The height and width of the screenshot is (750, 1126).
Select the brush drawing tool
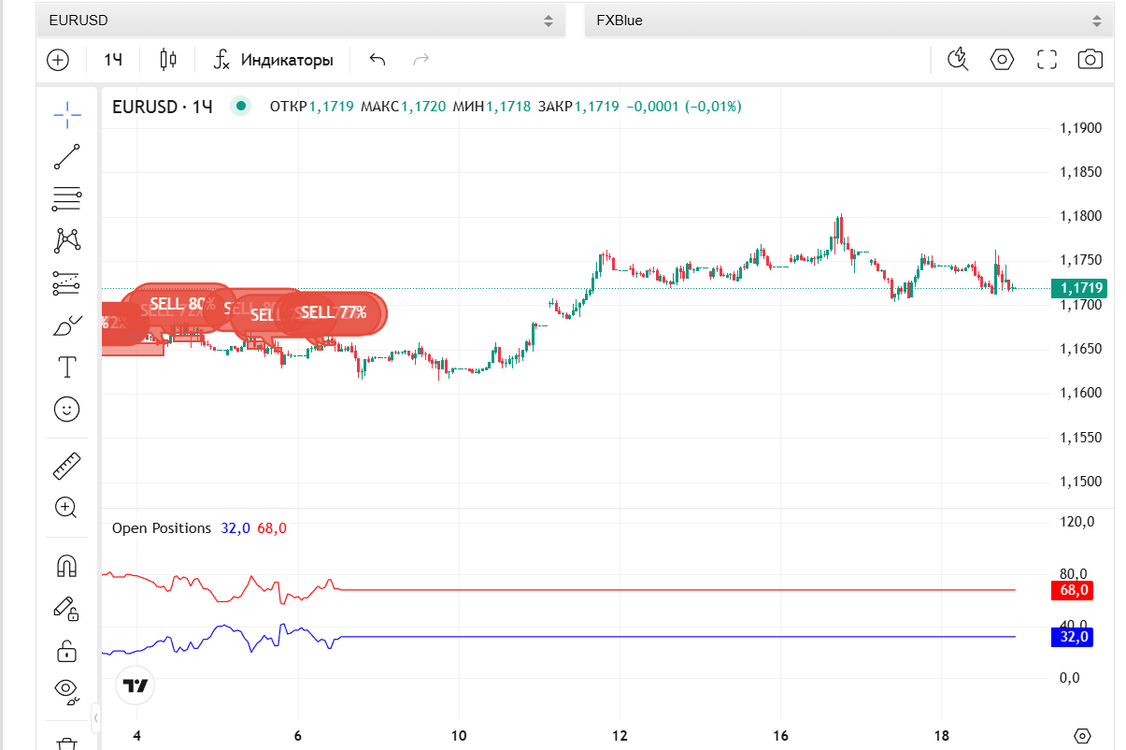pos(67,325)
